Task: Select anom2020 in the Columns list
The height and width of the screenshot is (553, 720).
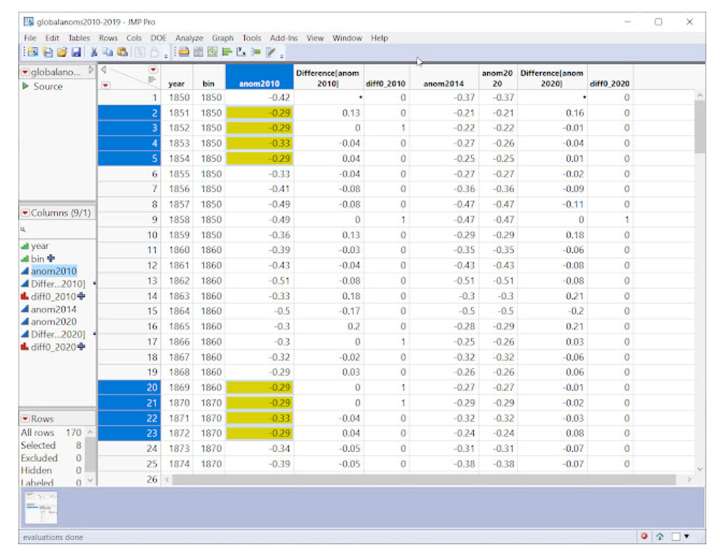Action: [x=54, y=321]
